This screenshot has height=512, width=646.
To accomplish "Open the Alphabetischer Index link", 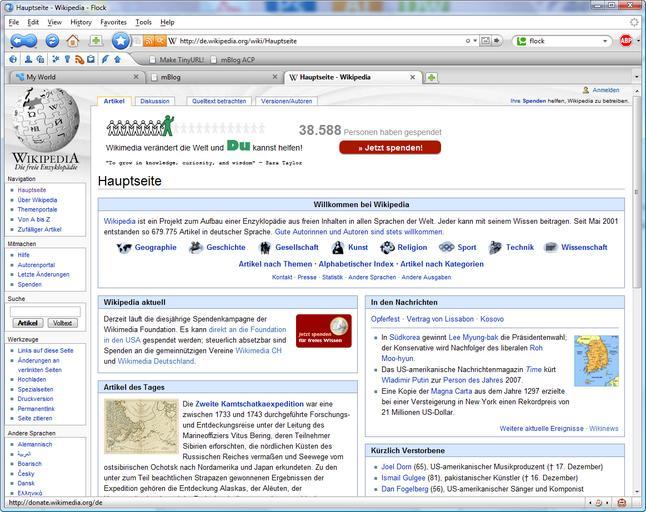I will [x=356, y=264].
